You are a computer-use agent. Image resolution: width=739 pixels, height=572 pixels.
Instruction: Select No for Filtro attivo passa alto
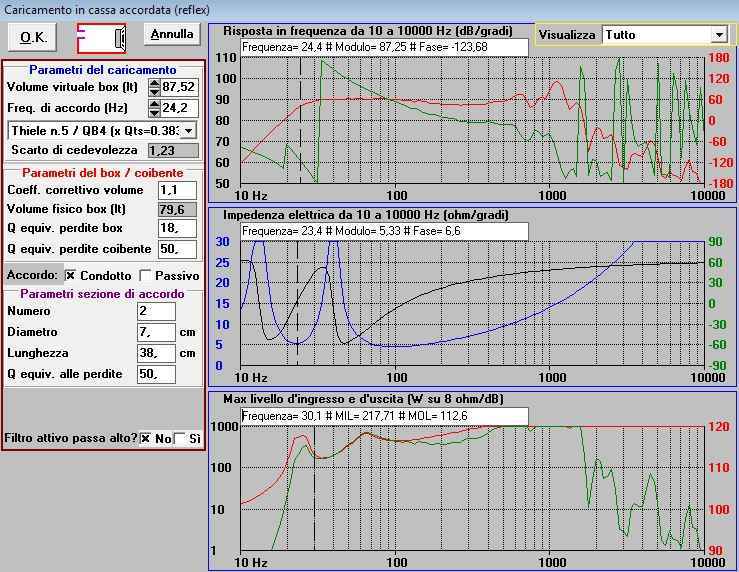pos(146,439)
